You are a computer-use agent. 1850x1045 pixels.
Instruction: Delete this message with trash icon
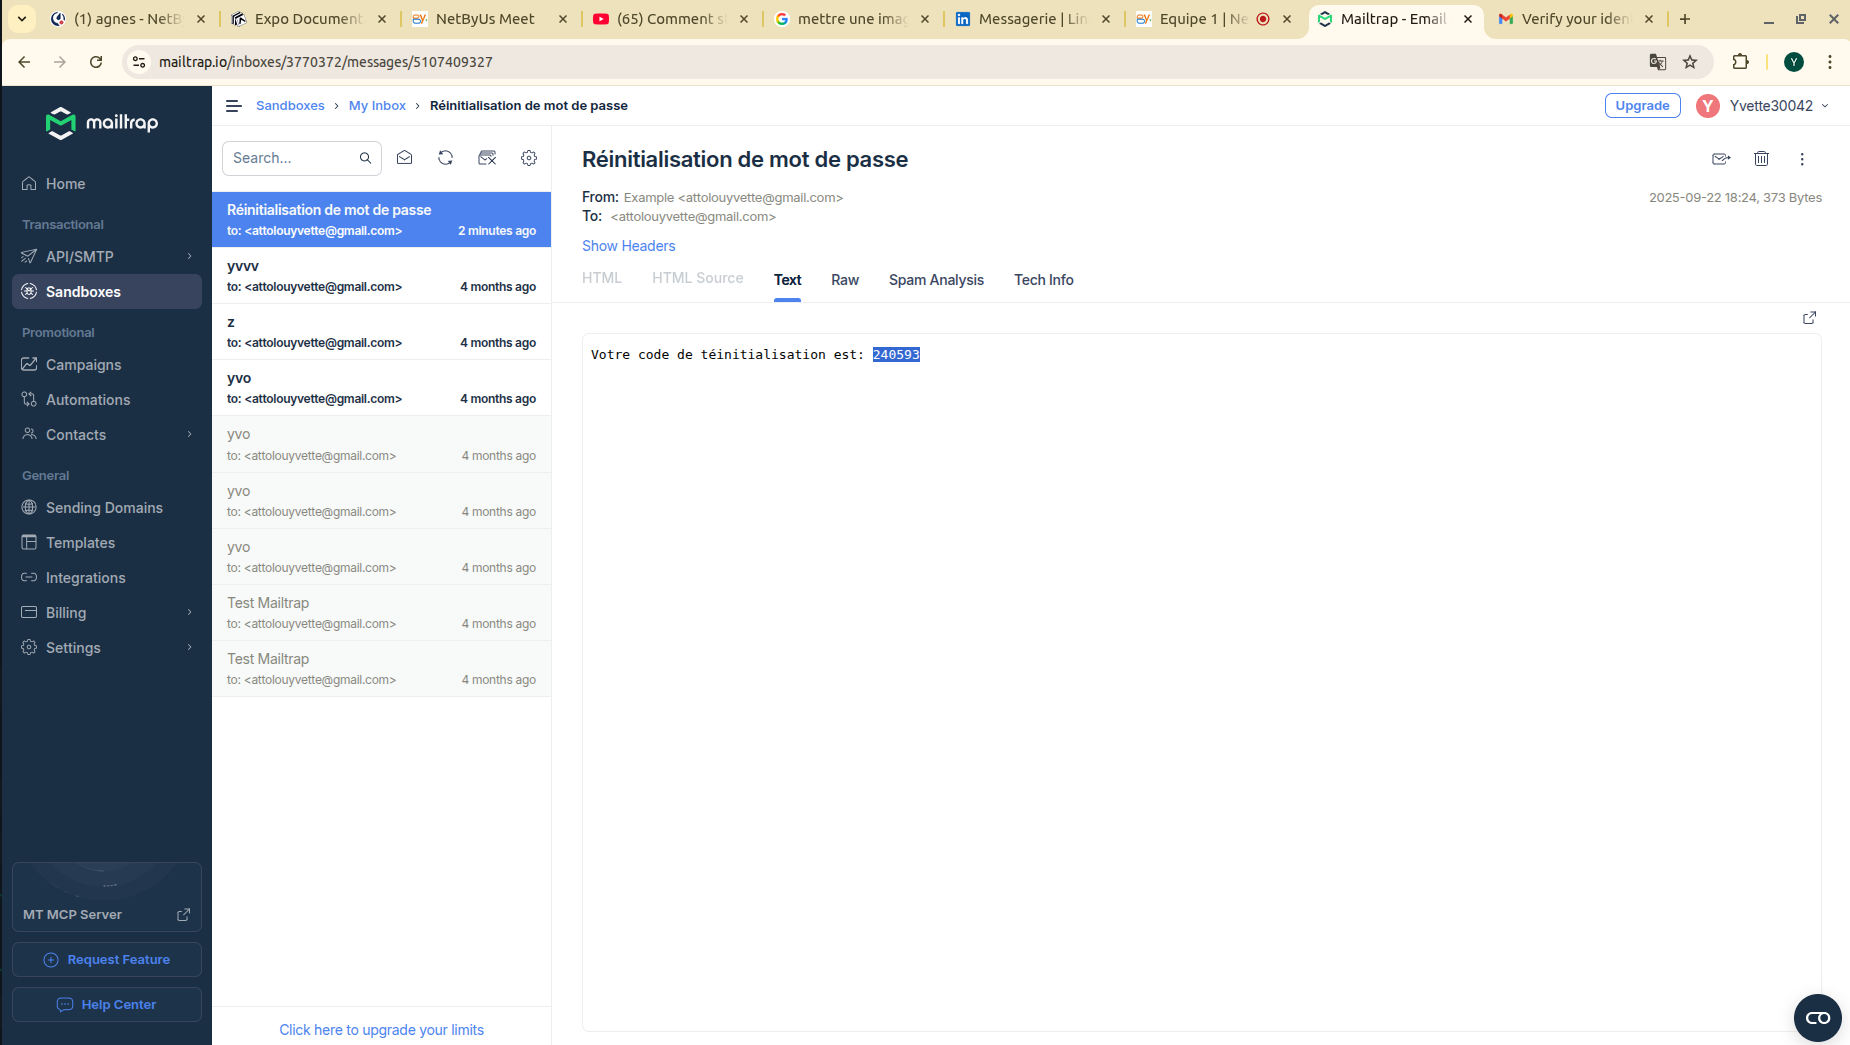(x=1762, y=159)
